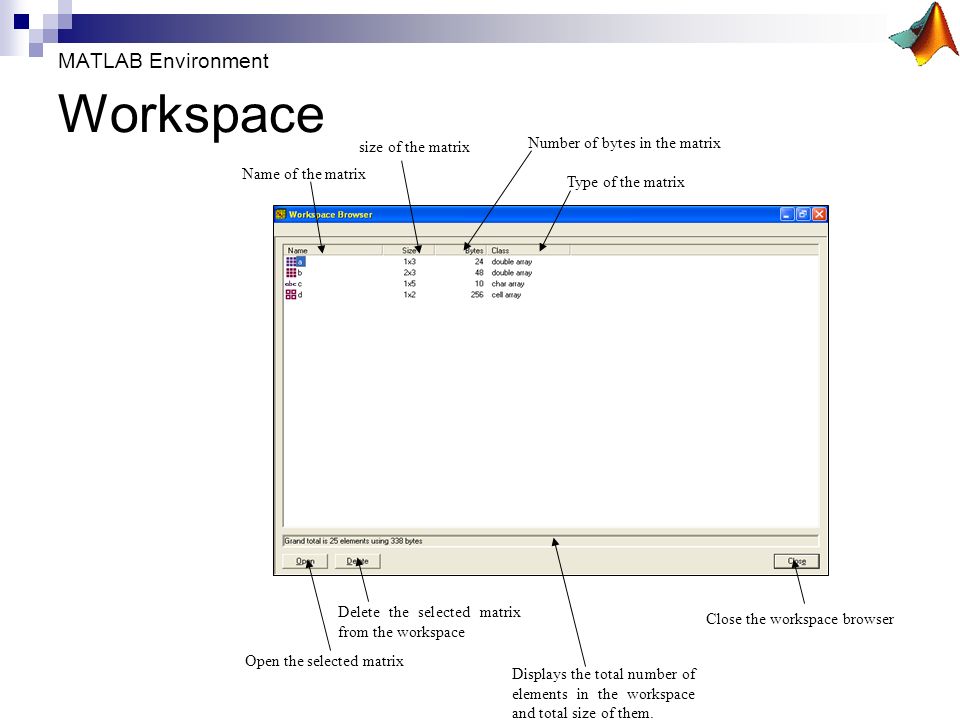Click the 'Grand total is 25 elements' status text
Screen dimensions: 960x720
353,541
